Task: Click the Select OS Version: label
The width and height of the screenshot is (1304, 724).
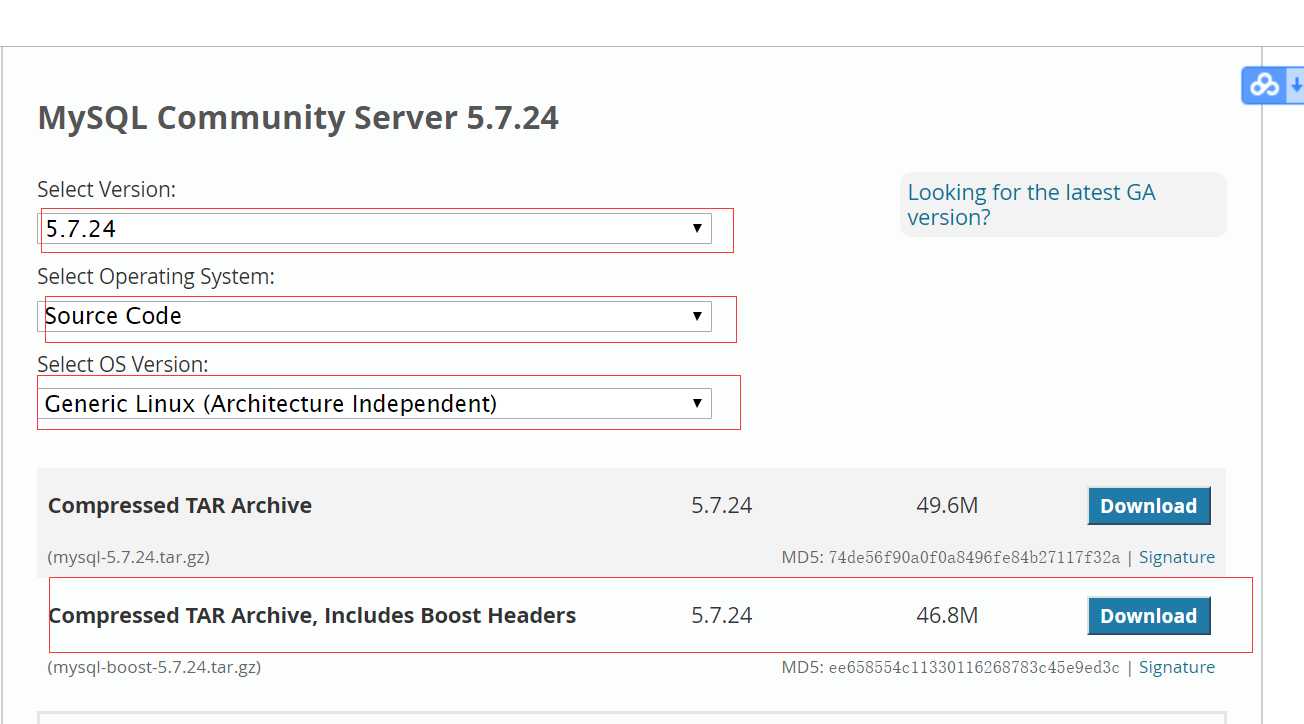Action: point(123,364)
